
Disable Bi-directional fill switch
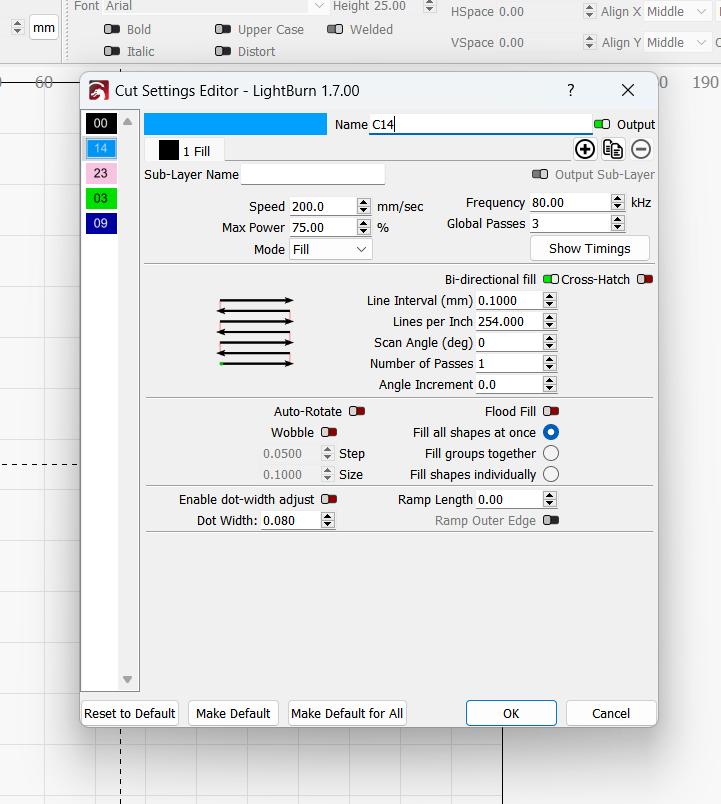pyautogui.click(x=551, y=279)
